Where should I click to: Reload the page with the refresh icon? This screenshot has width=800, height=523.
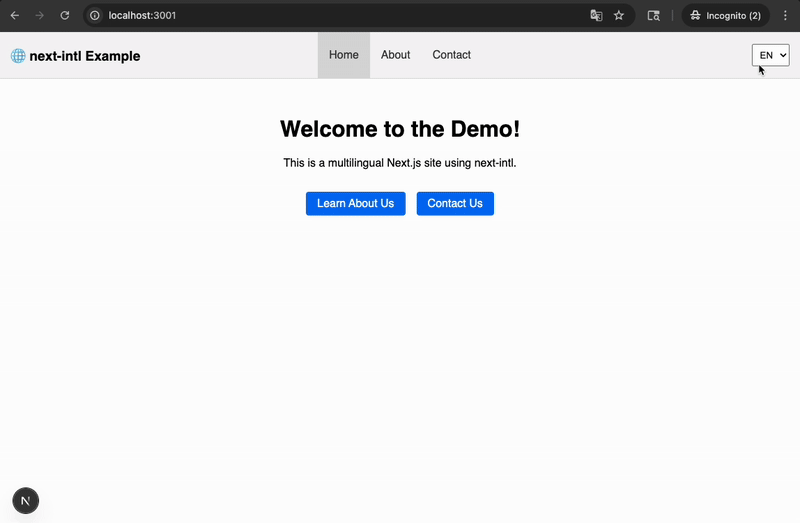pyautogui.click(x=64, y=15)
